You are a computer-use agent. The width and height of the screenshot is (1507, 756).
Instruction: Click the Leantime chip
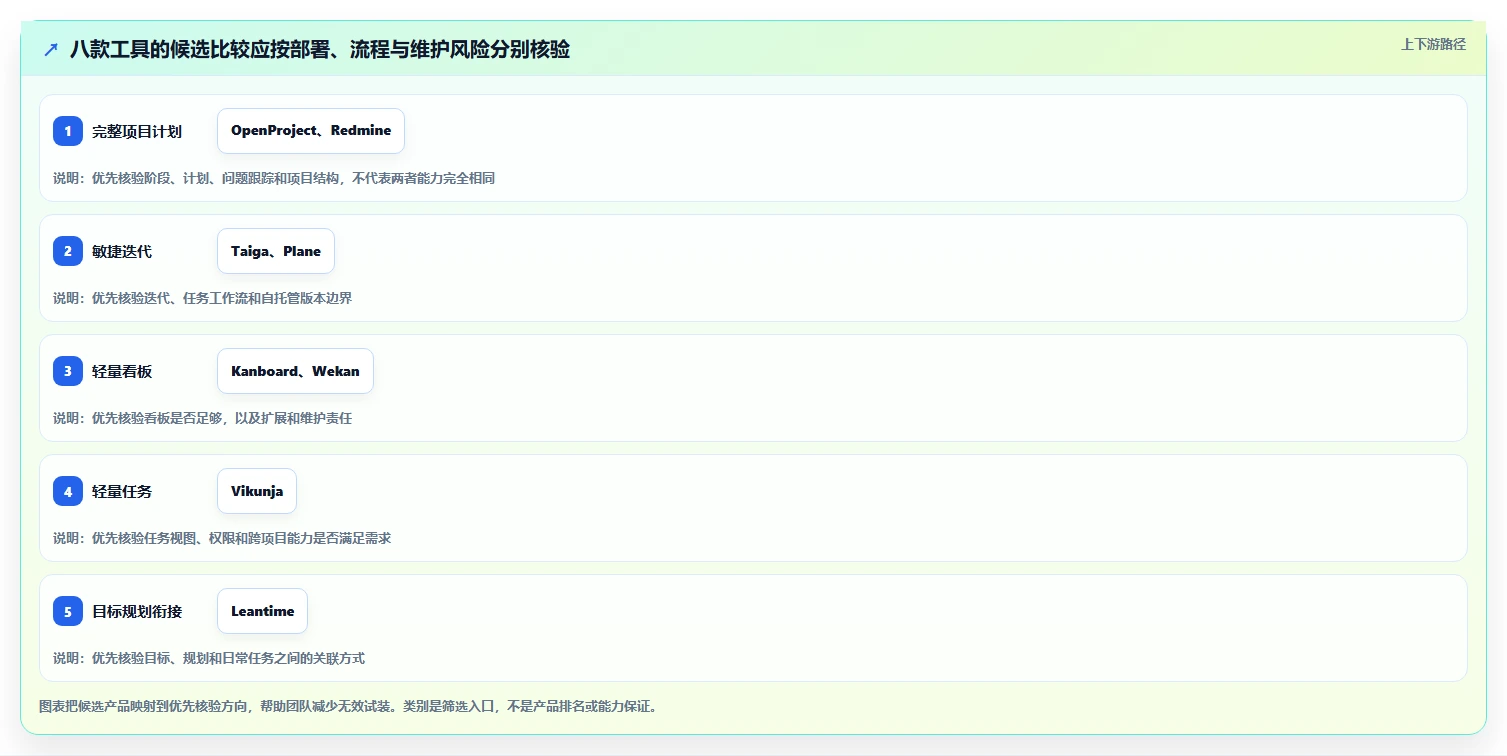[262, 611]
